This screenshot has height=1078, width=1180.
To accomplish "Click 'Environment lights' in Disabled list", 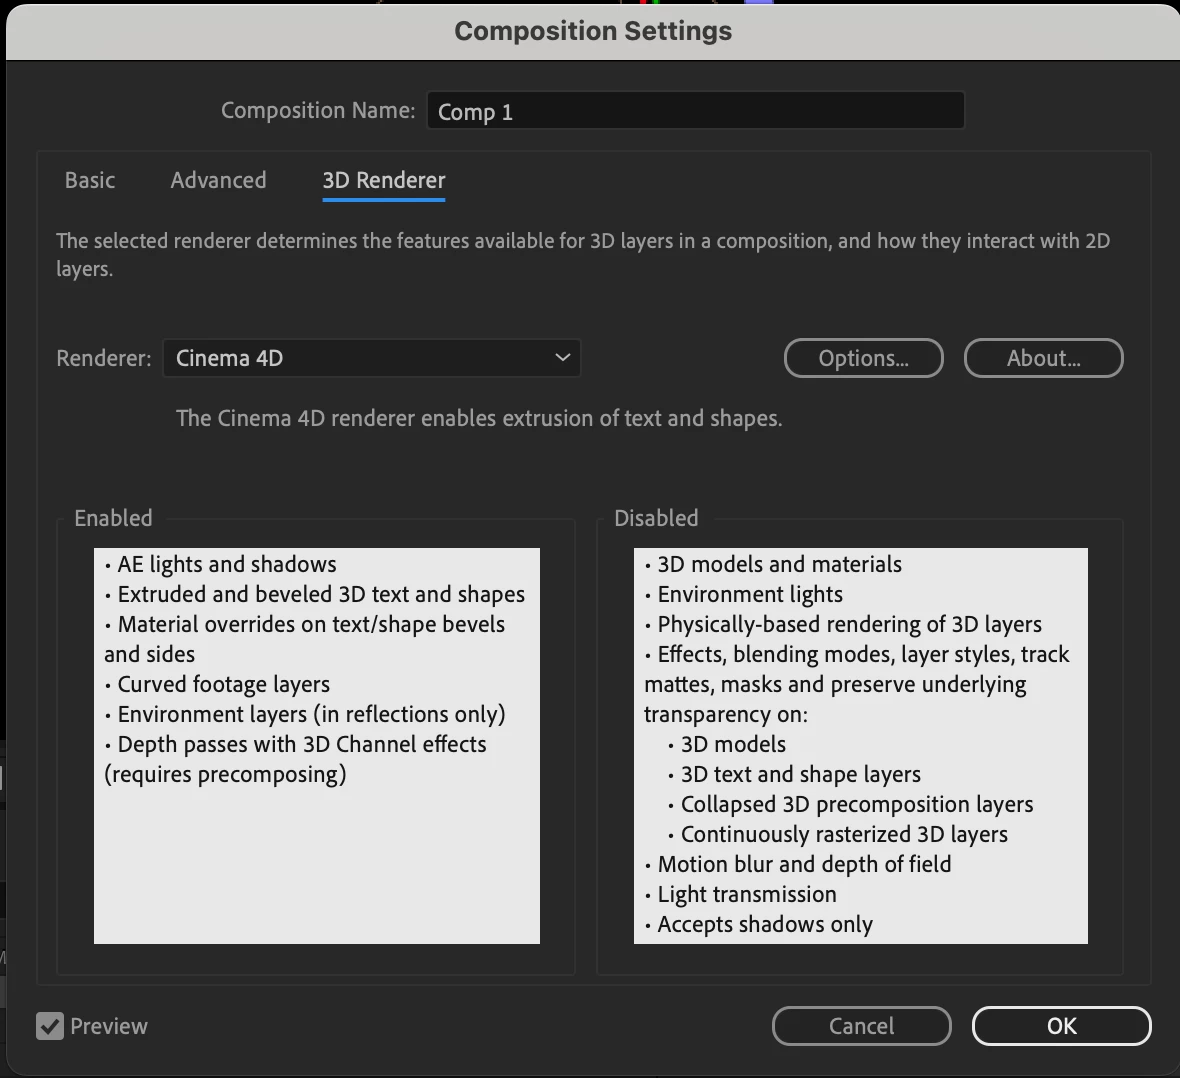I will point(750,595).
